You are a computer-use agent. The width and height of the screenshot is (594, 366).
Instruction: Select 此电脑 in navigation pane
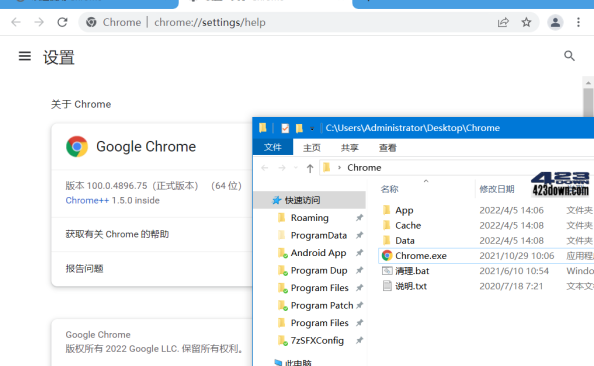coord(298,363)
